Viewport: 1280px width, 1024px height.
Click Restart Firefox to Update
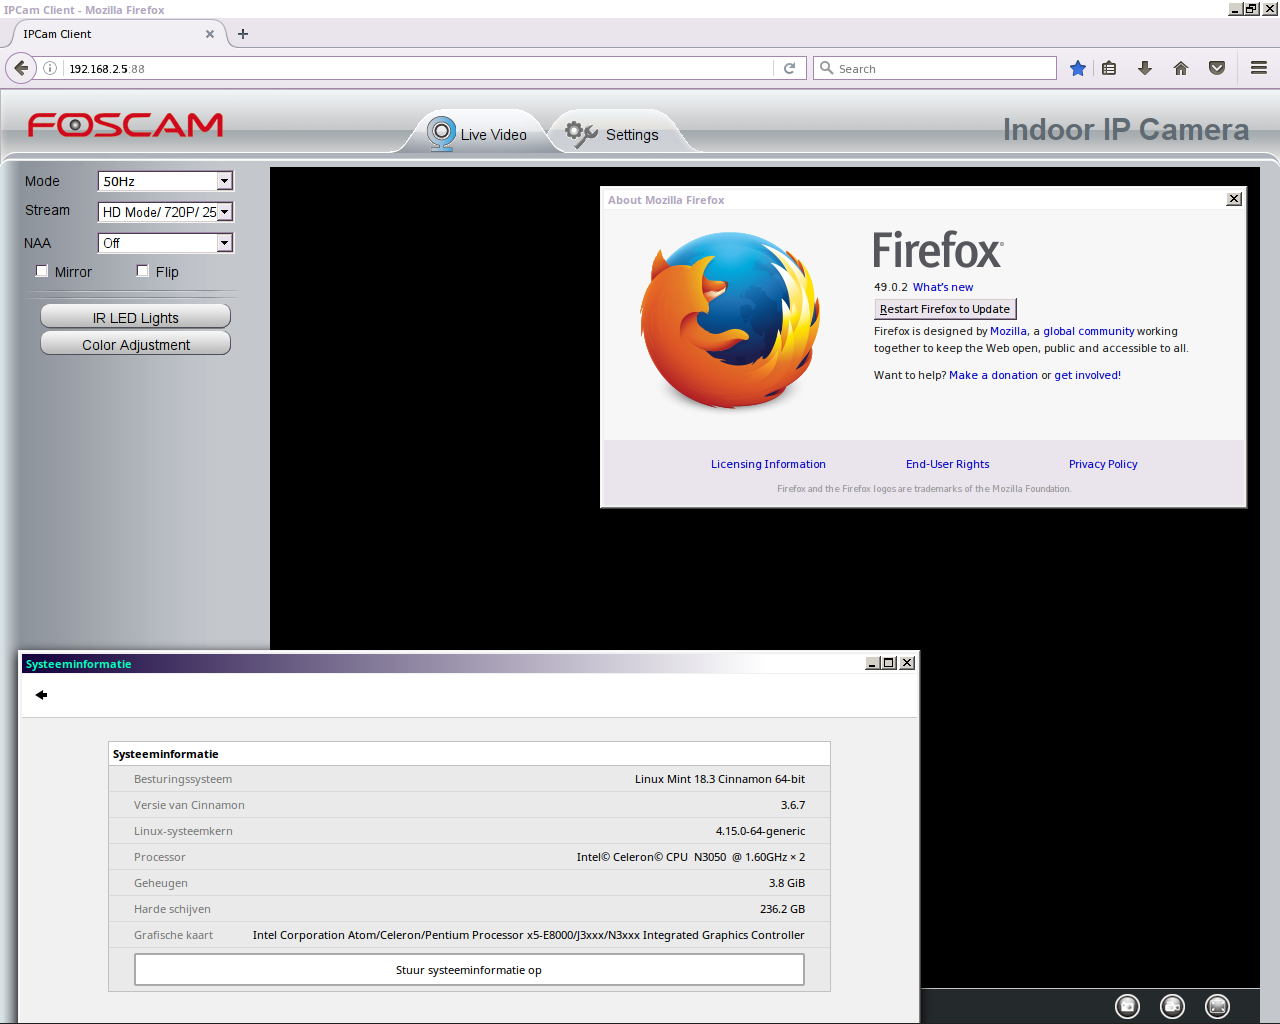tap(945, 309)
